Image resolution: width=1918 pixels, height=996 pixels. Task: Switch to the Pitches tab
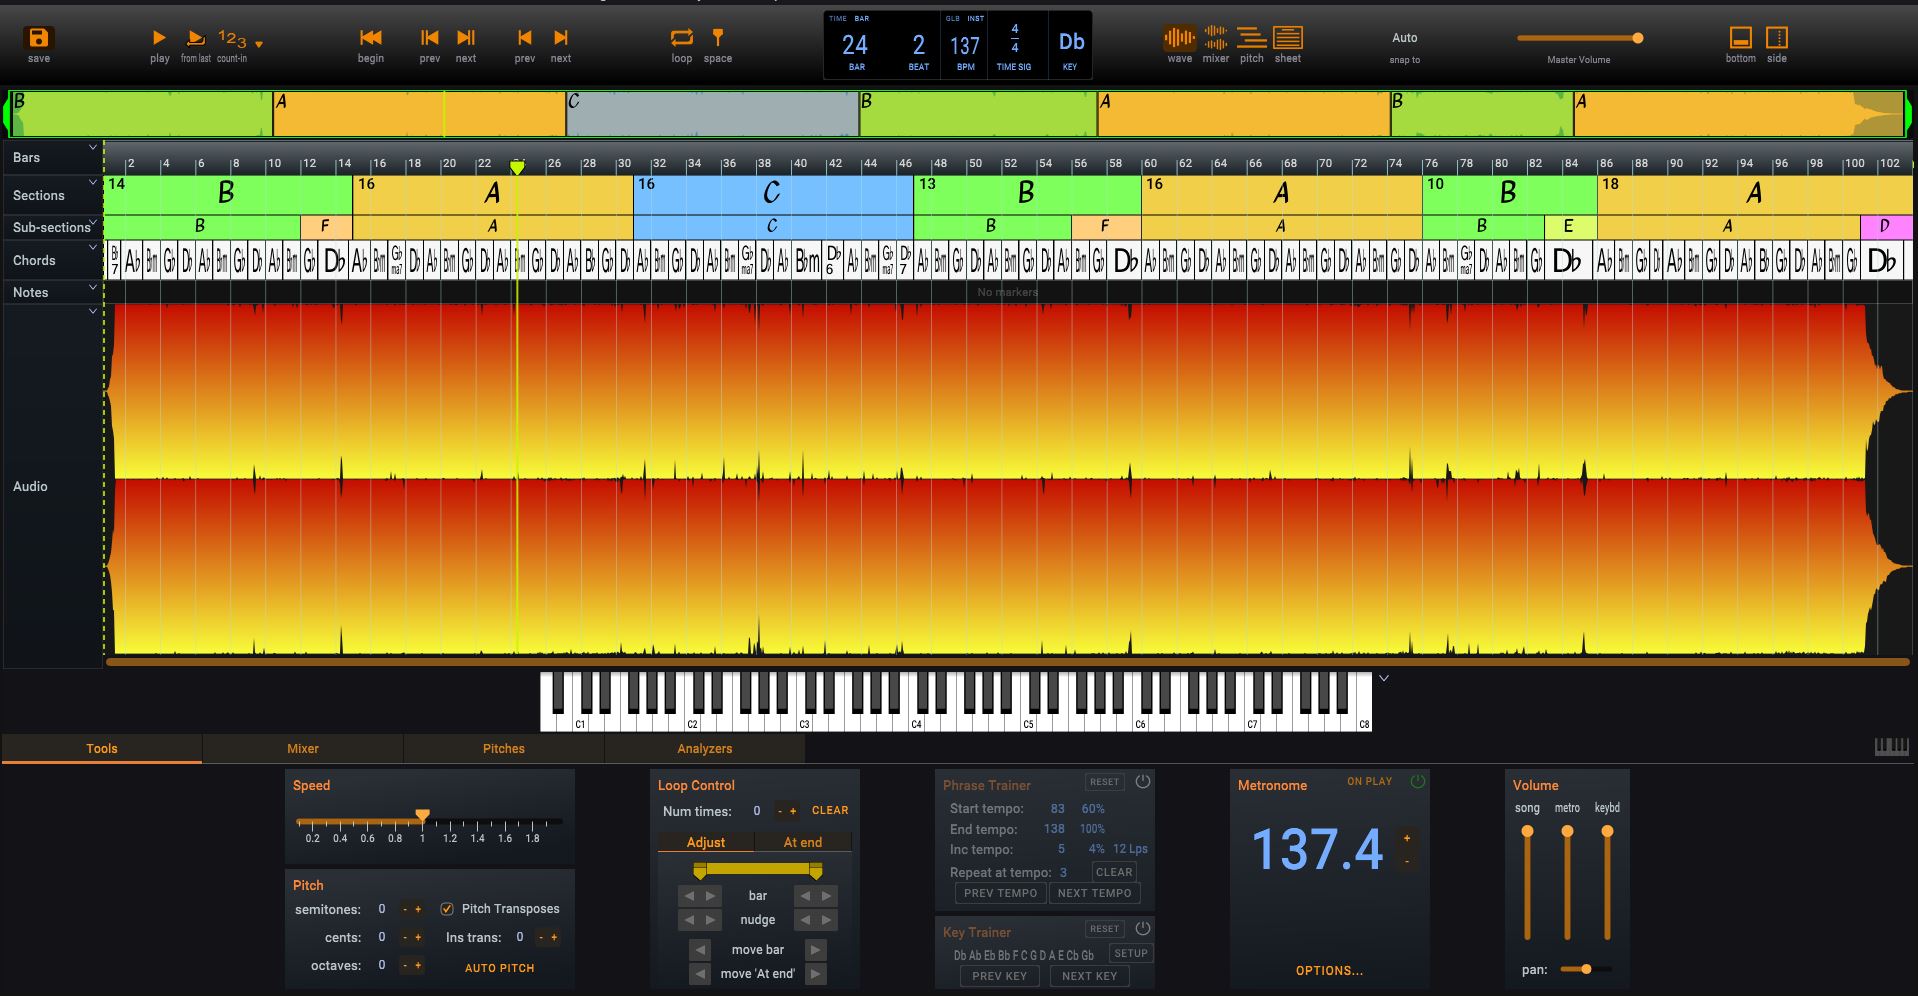pos(503,748)
